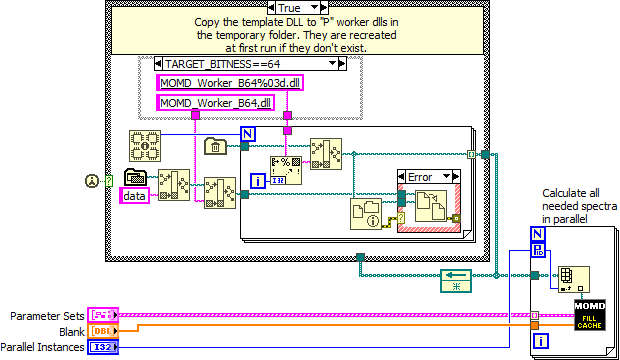Viewport: 620px width, 360px height.
Task: Click the data string constant
Action: click(x=134, y=196)
